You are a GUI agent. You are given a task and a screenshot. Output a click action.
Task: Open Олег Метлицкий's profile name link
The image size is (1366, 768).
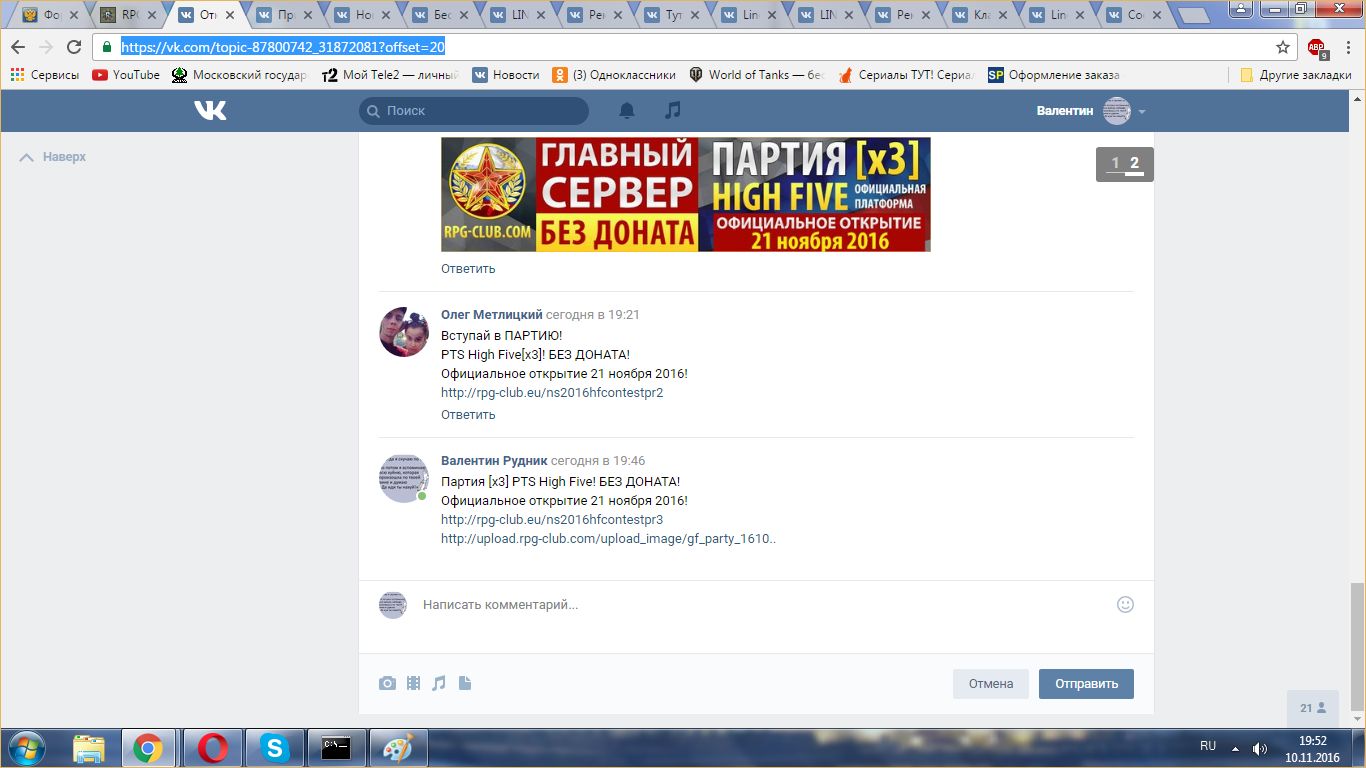point(491,314)
